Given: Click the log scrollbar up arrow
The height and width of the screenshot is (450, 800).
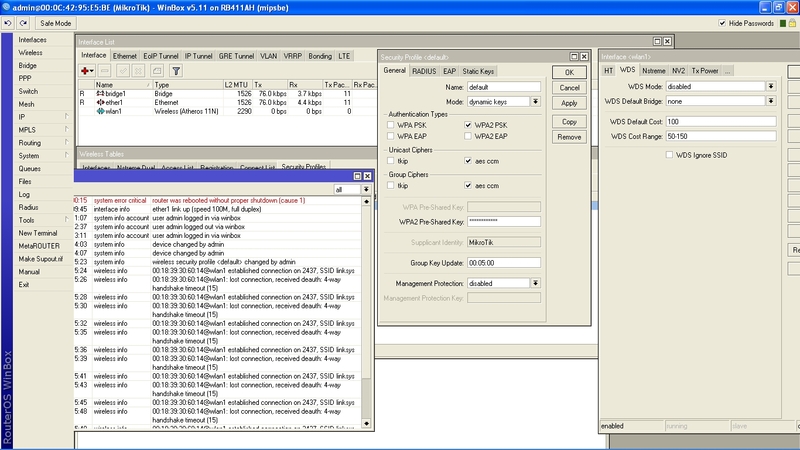Looking at the screenshot, I should pyautogui.click(x=366, y=202).
